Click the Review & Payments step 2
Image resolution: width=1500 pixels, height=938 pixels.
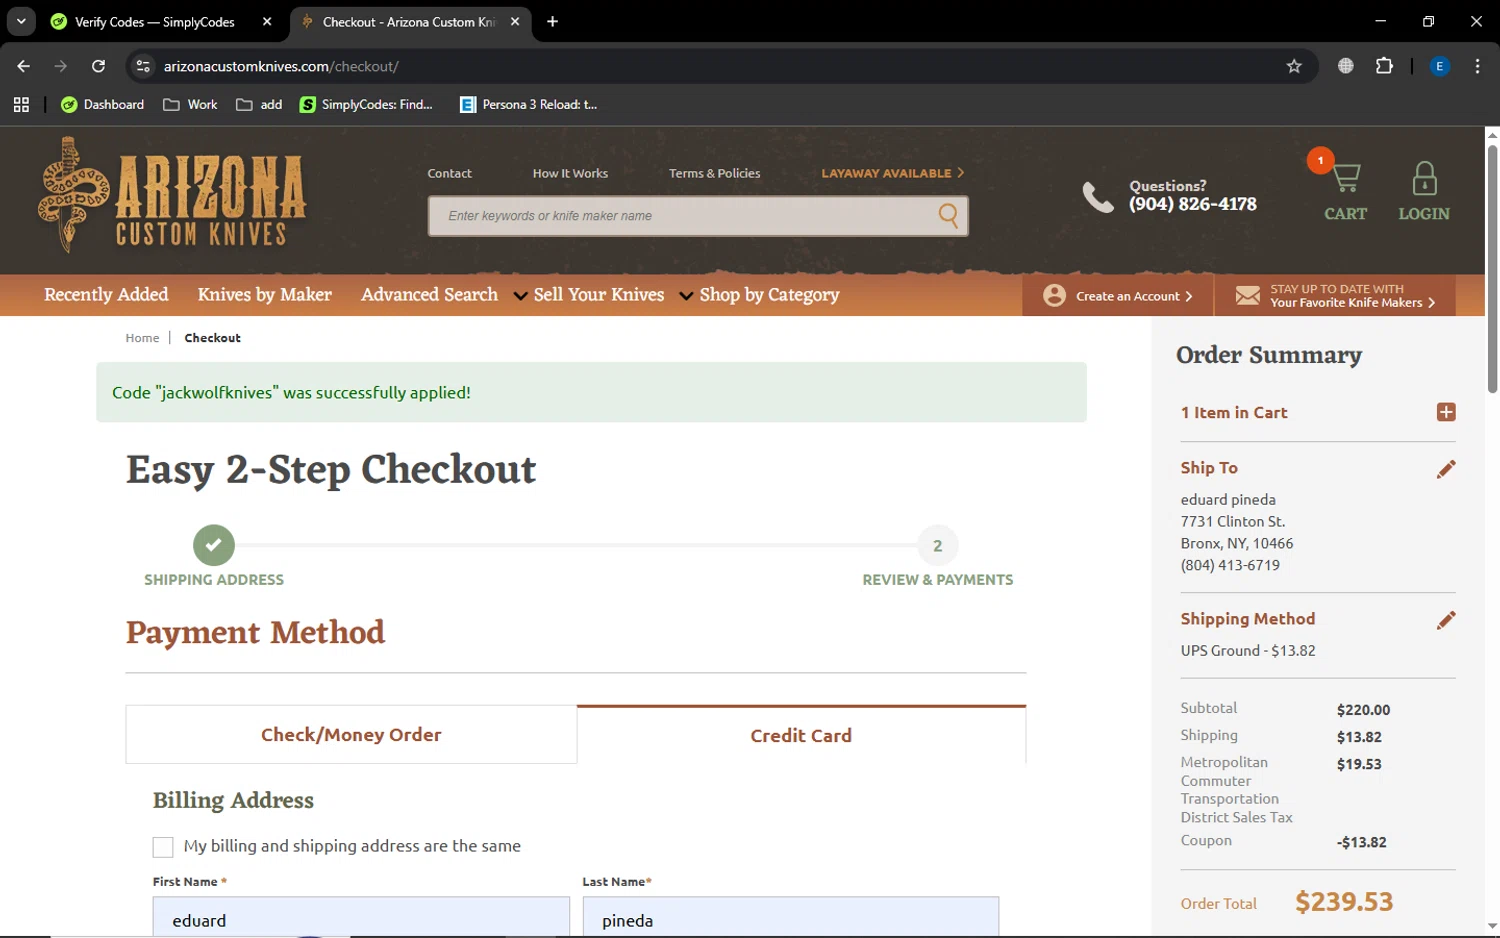(x=938, y=546)
